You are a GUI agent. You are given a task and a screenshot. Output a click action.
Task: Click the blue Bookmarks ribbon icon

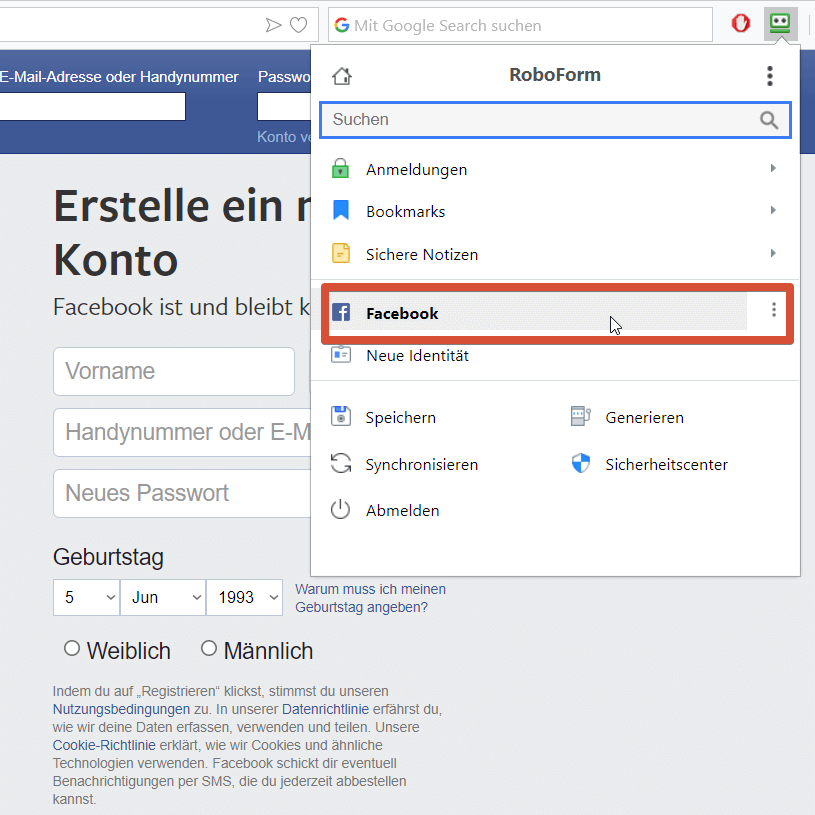(341, 210)
